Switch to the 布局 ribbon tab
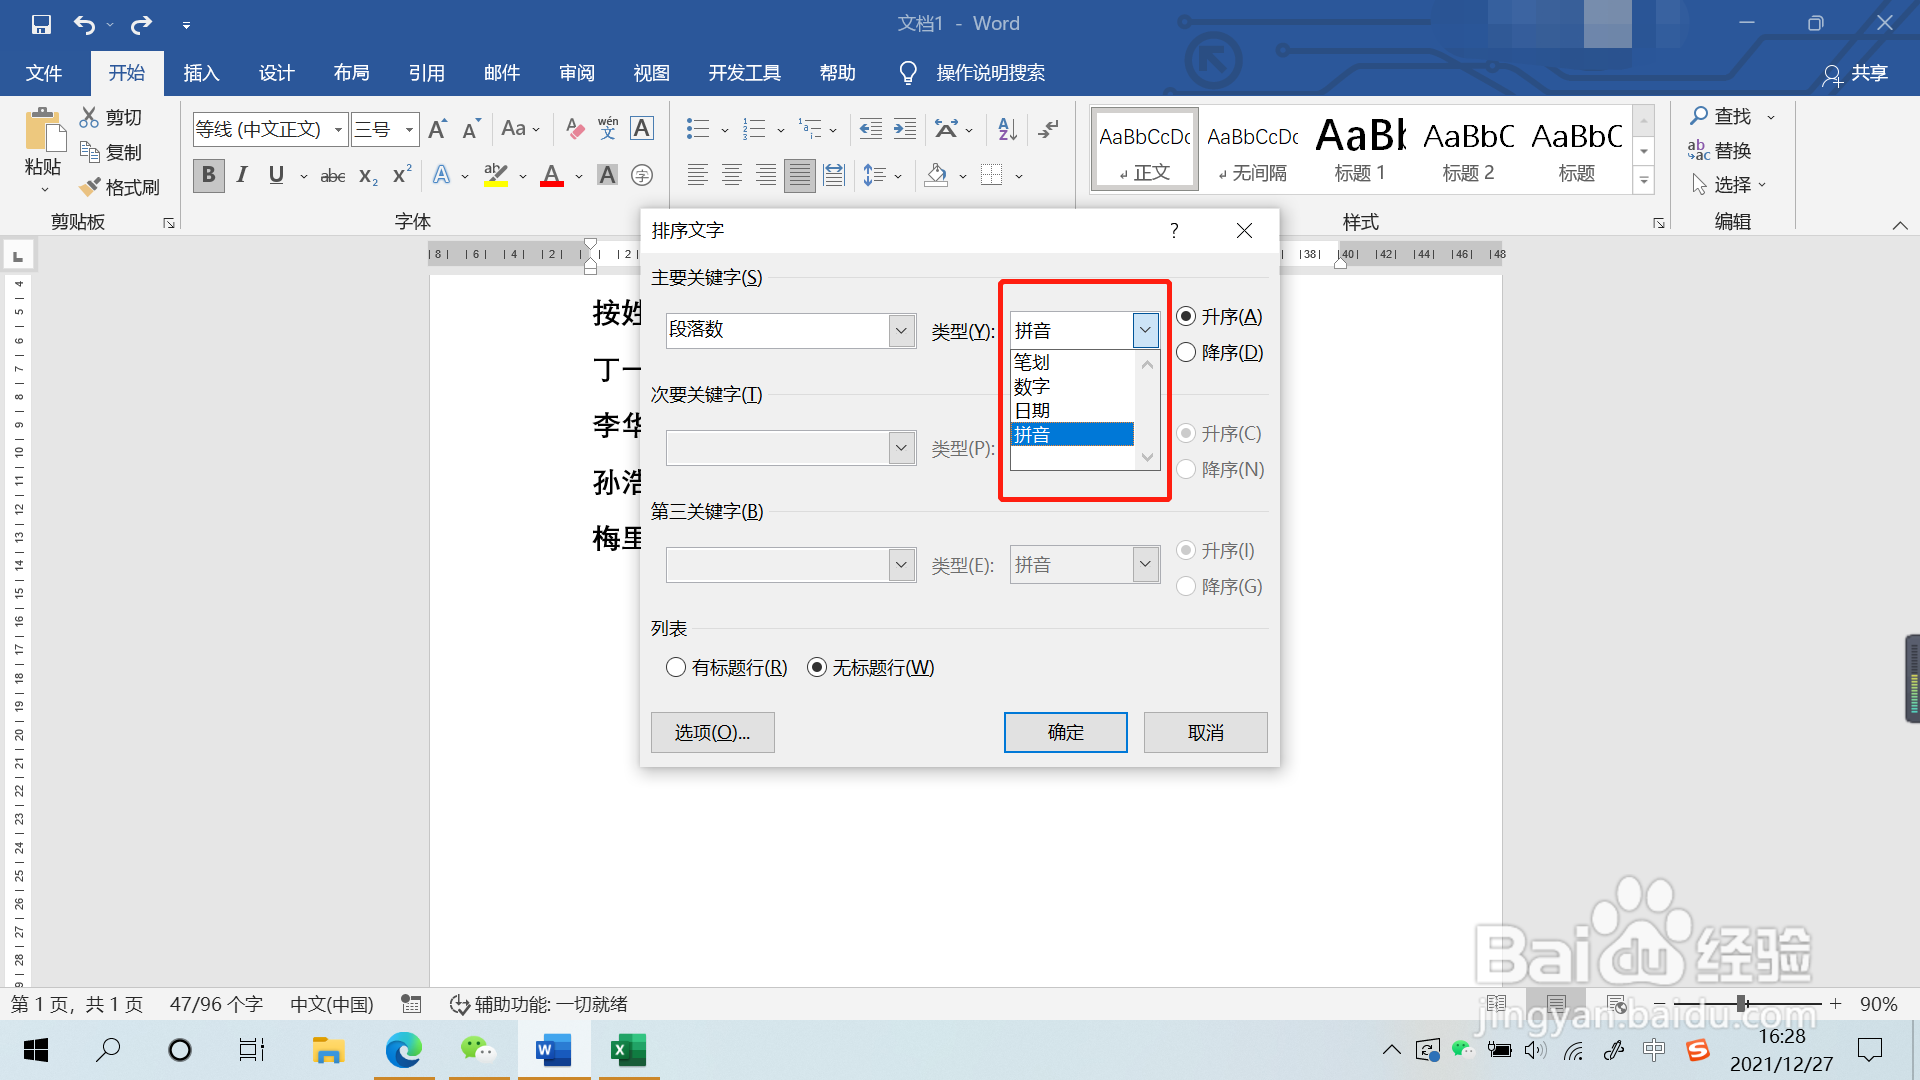1920x1080 pixels. [351, 73]
